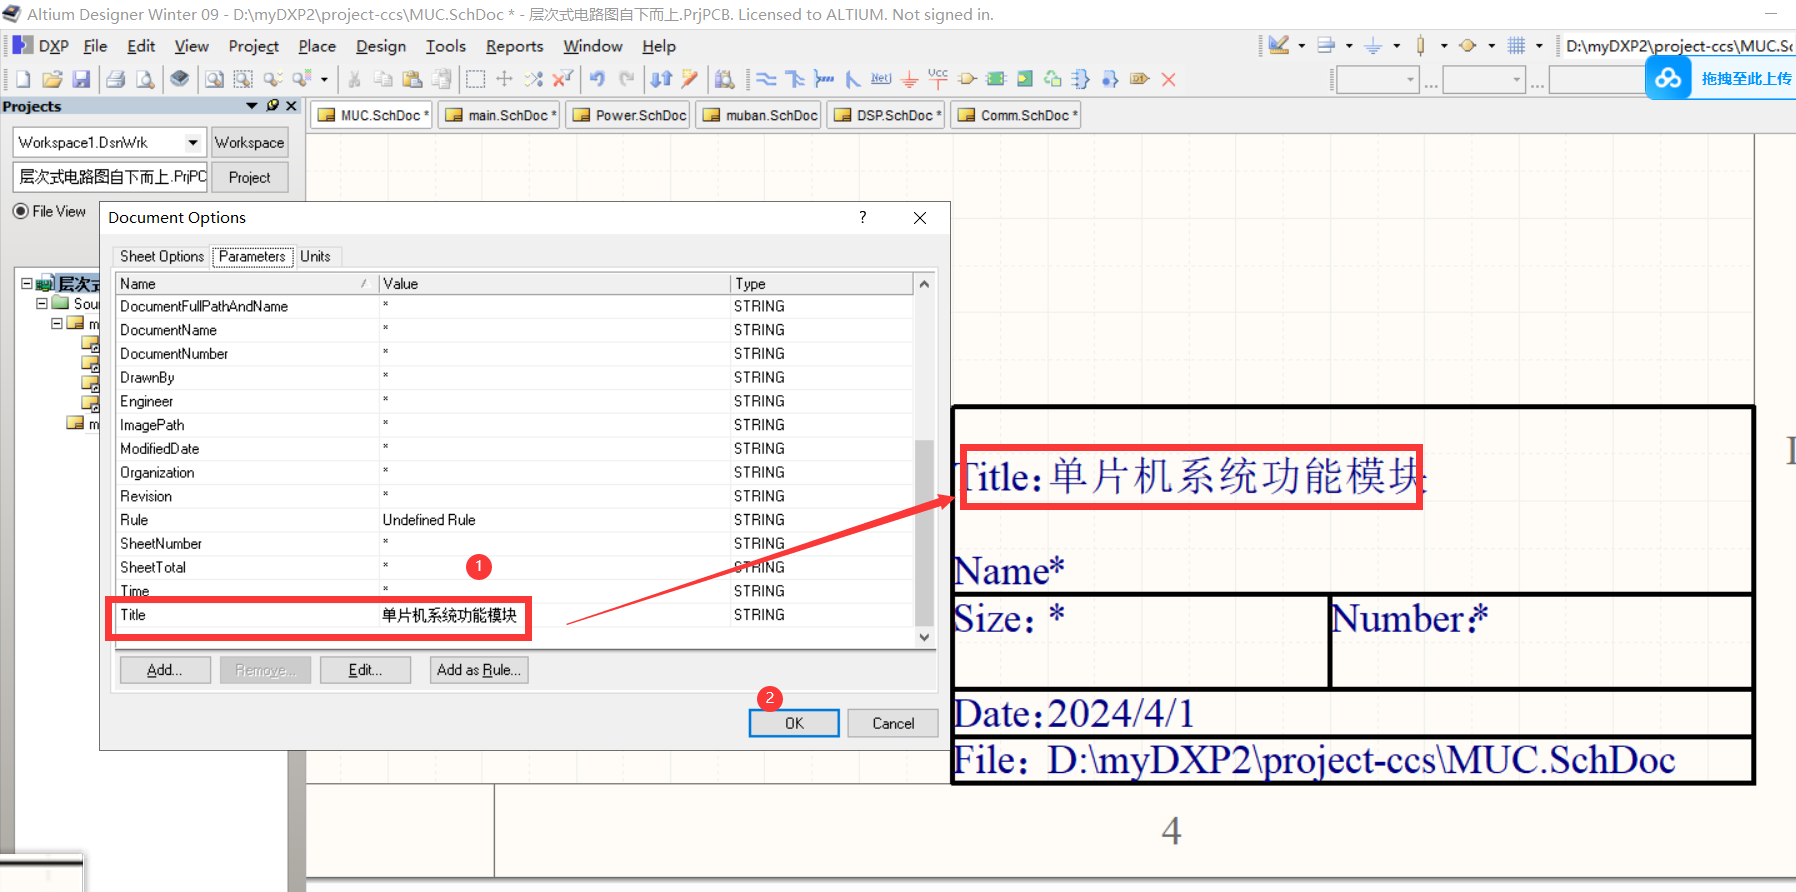Place a GND power port
1796x892 pixels.
tap(910, 79)
